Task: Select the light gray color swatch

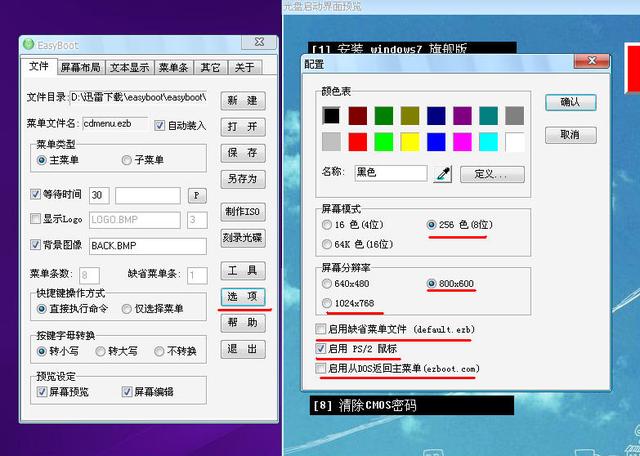Action: click(331, 142)
